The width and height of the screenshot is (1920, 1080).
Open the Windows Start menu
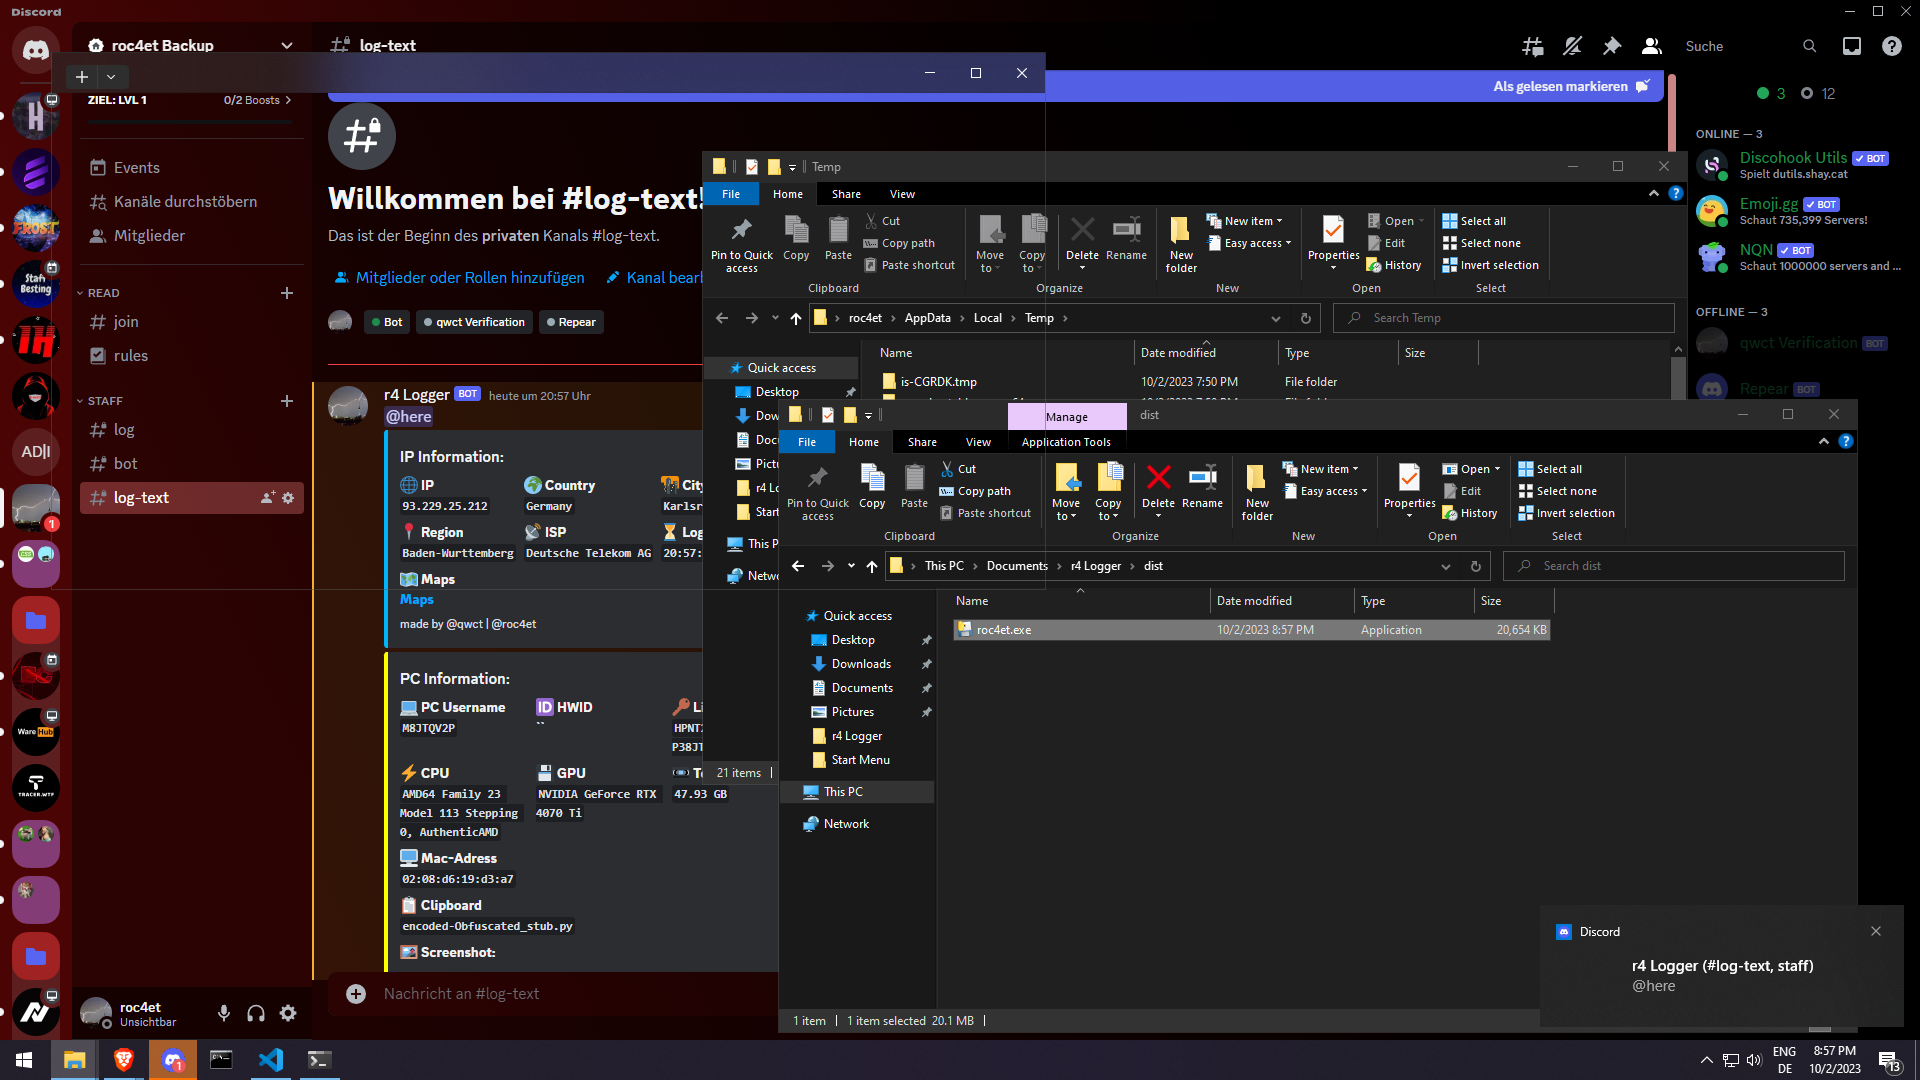coord(24,1060)
